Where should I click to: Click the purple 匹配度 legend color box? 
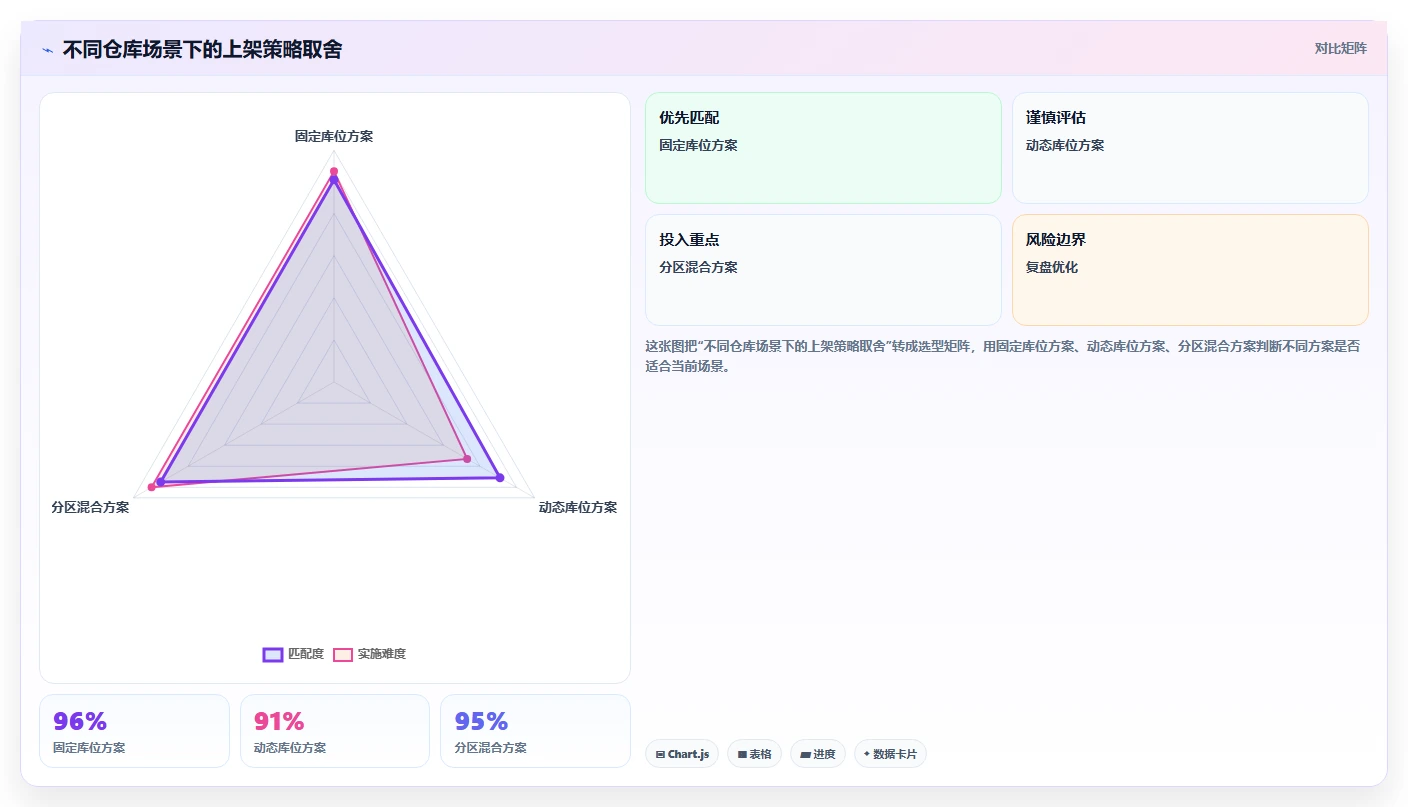coord(273,654)
